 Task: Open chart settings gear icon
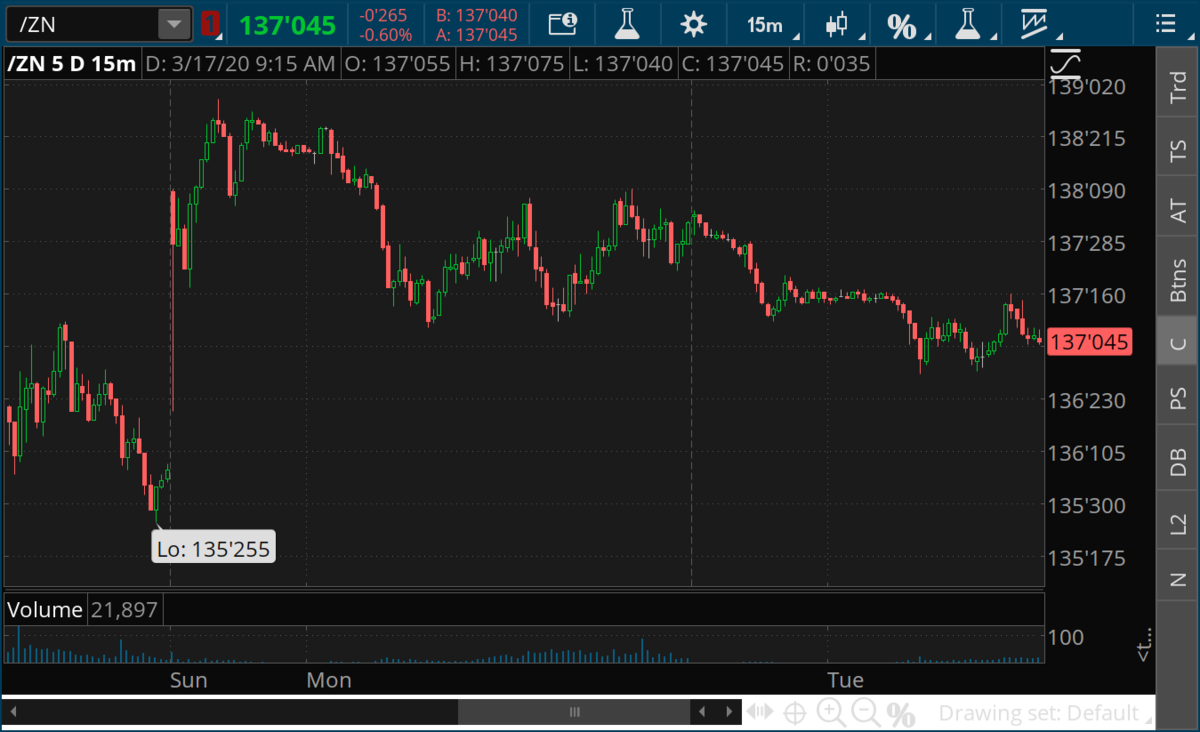pos(692,24)
